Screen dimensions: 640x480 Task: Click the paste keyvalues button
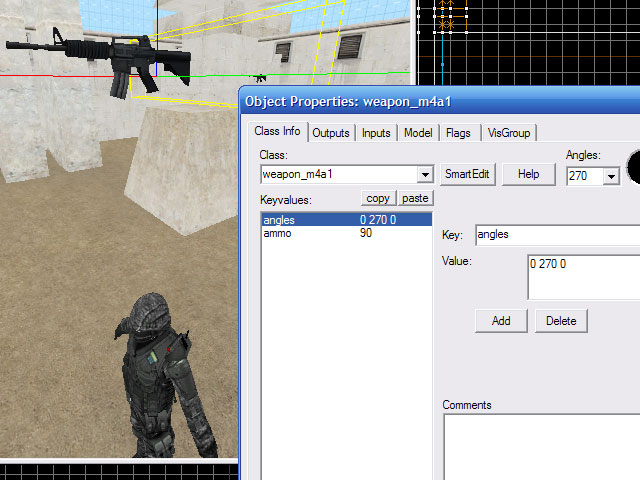(x=415, y=198)
